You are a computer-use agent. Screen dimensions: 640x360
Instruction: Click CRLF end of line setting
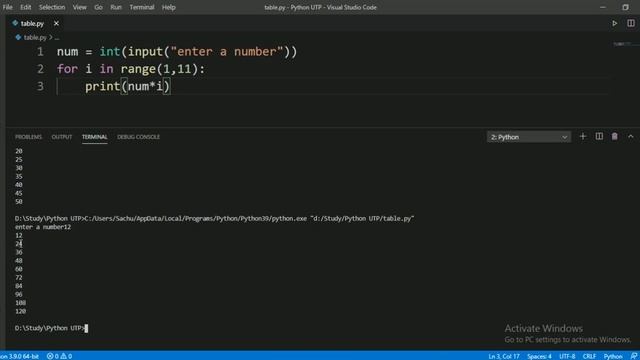point(589,356)
